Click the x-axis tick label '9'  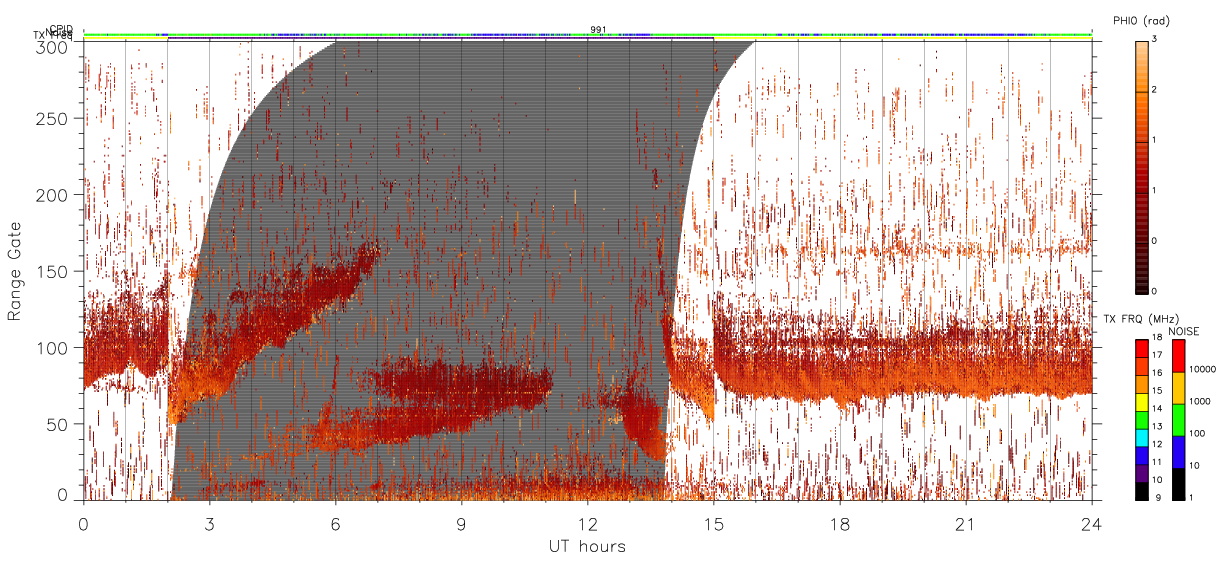461,523
